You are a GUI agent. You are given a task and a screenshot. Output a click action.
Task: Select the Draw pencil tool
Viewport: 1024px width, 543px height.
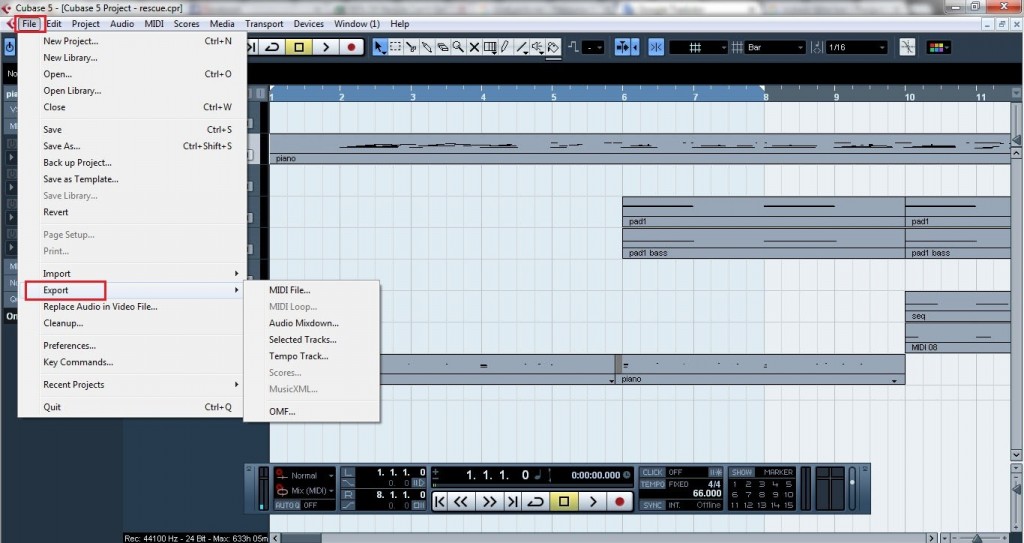pyautogui.click(x=505, y=47)
